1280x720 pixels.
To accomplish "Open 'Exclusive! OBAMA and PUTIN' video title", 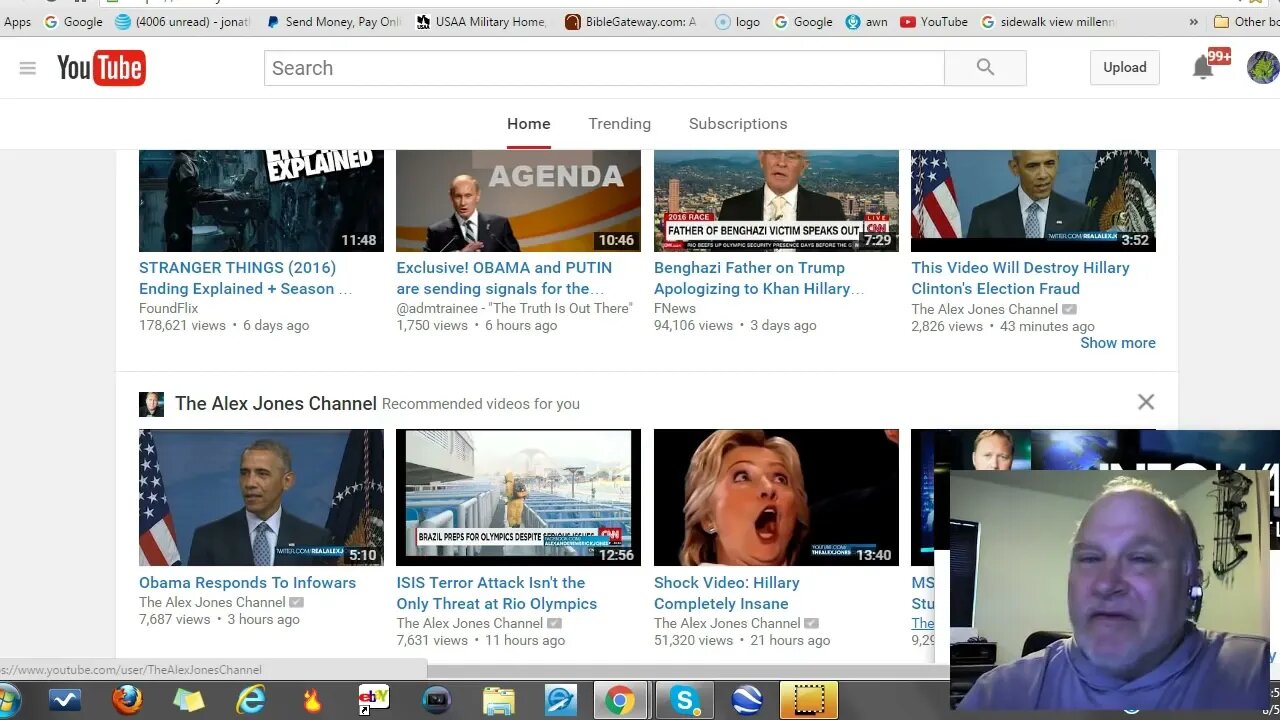I will [x=504, y=278].
